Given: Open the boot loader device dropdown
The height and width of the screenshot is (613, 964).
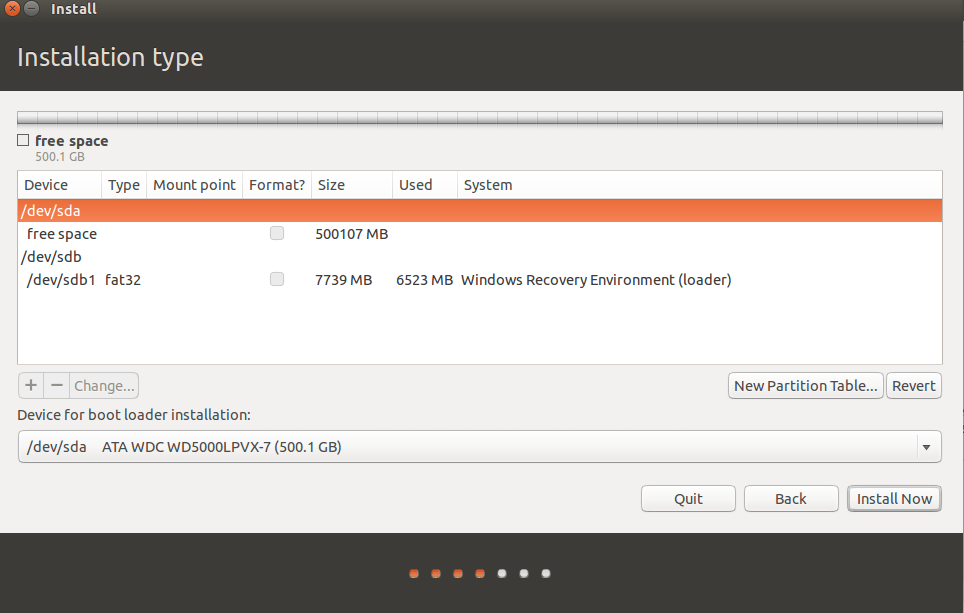Looking at the screenshot, I should (479, 447).
